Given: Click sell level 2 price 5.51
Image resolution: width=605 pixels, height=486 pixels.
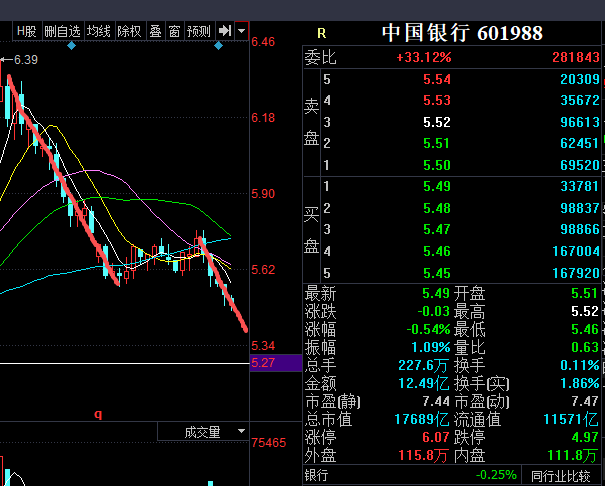Looking at the screenshot, I should (437, 143).
